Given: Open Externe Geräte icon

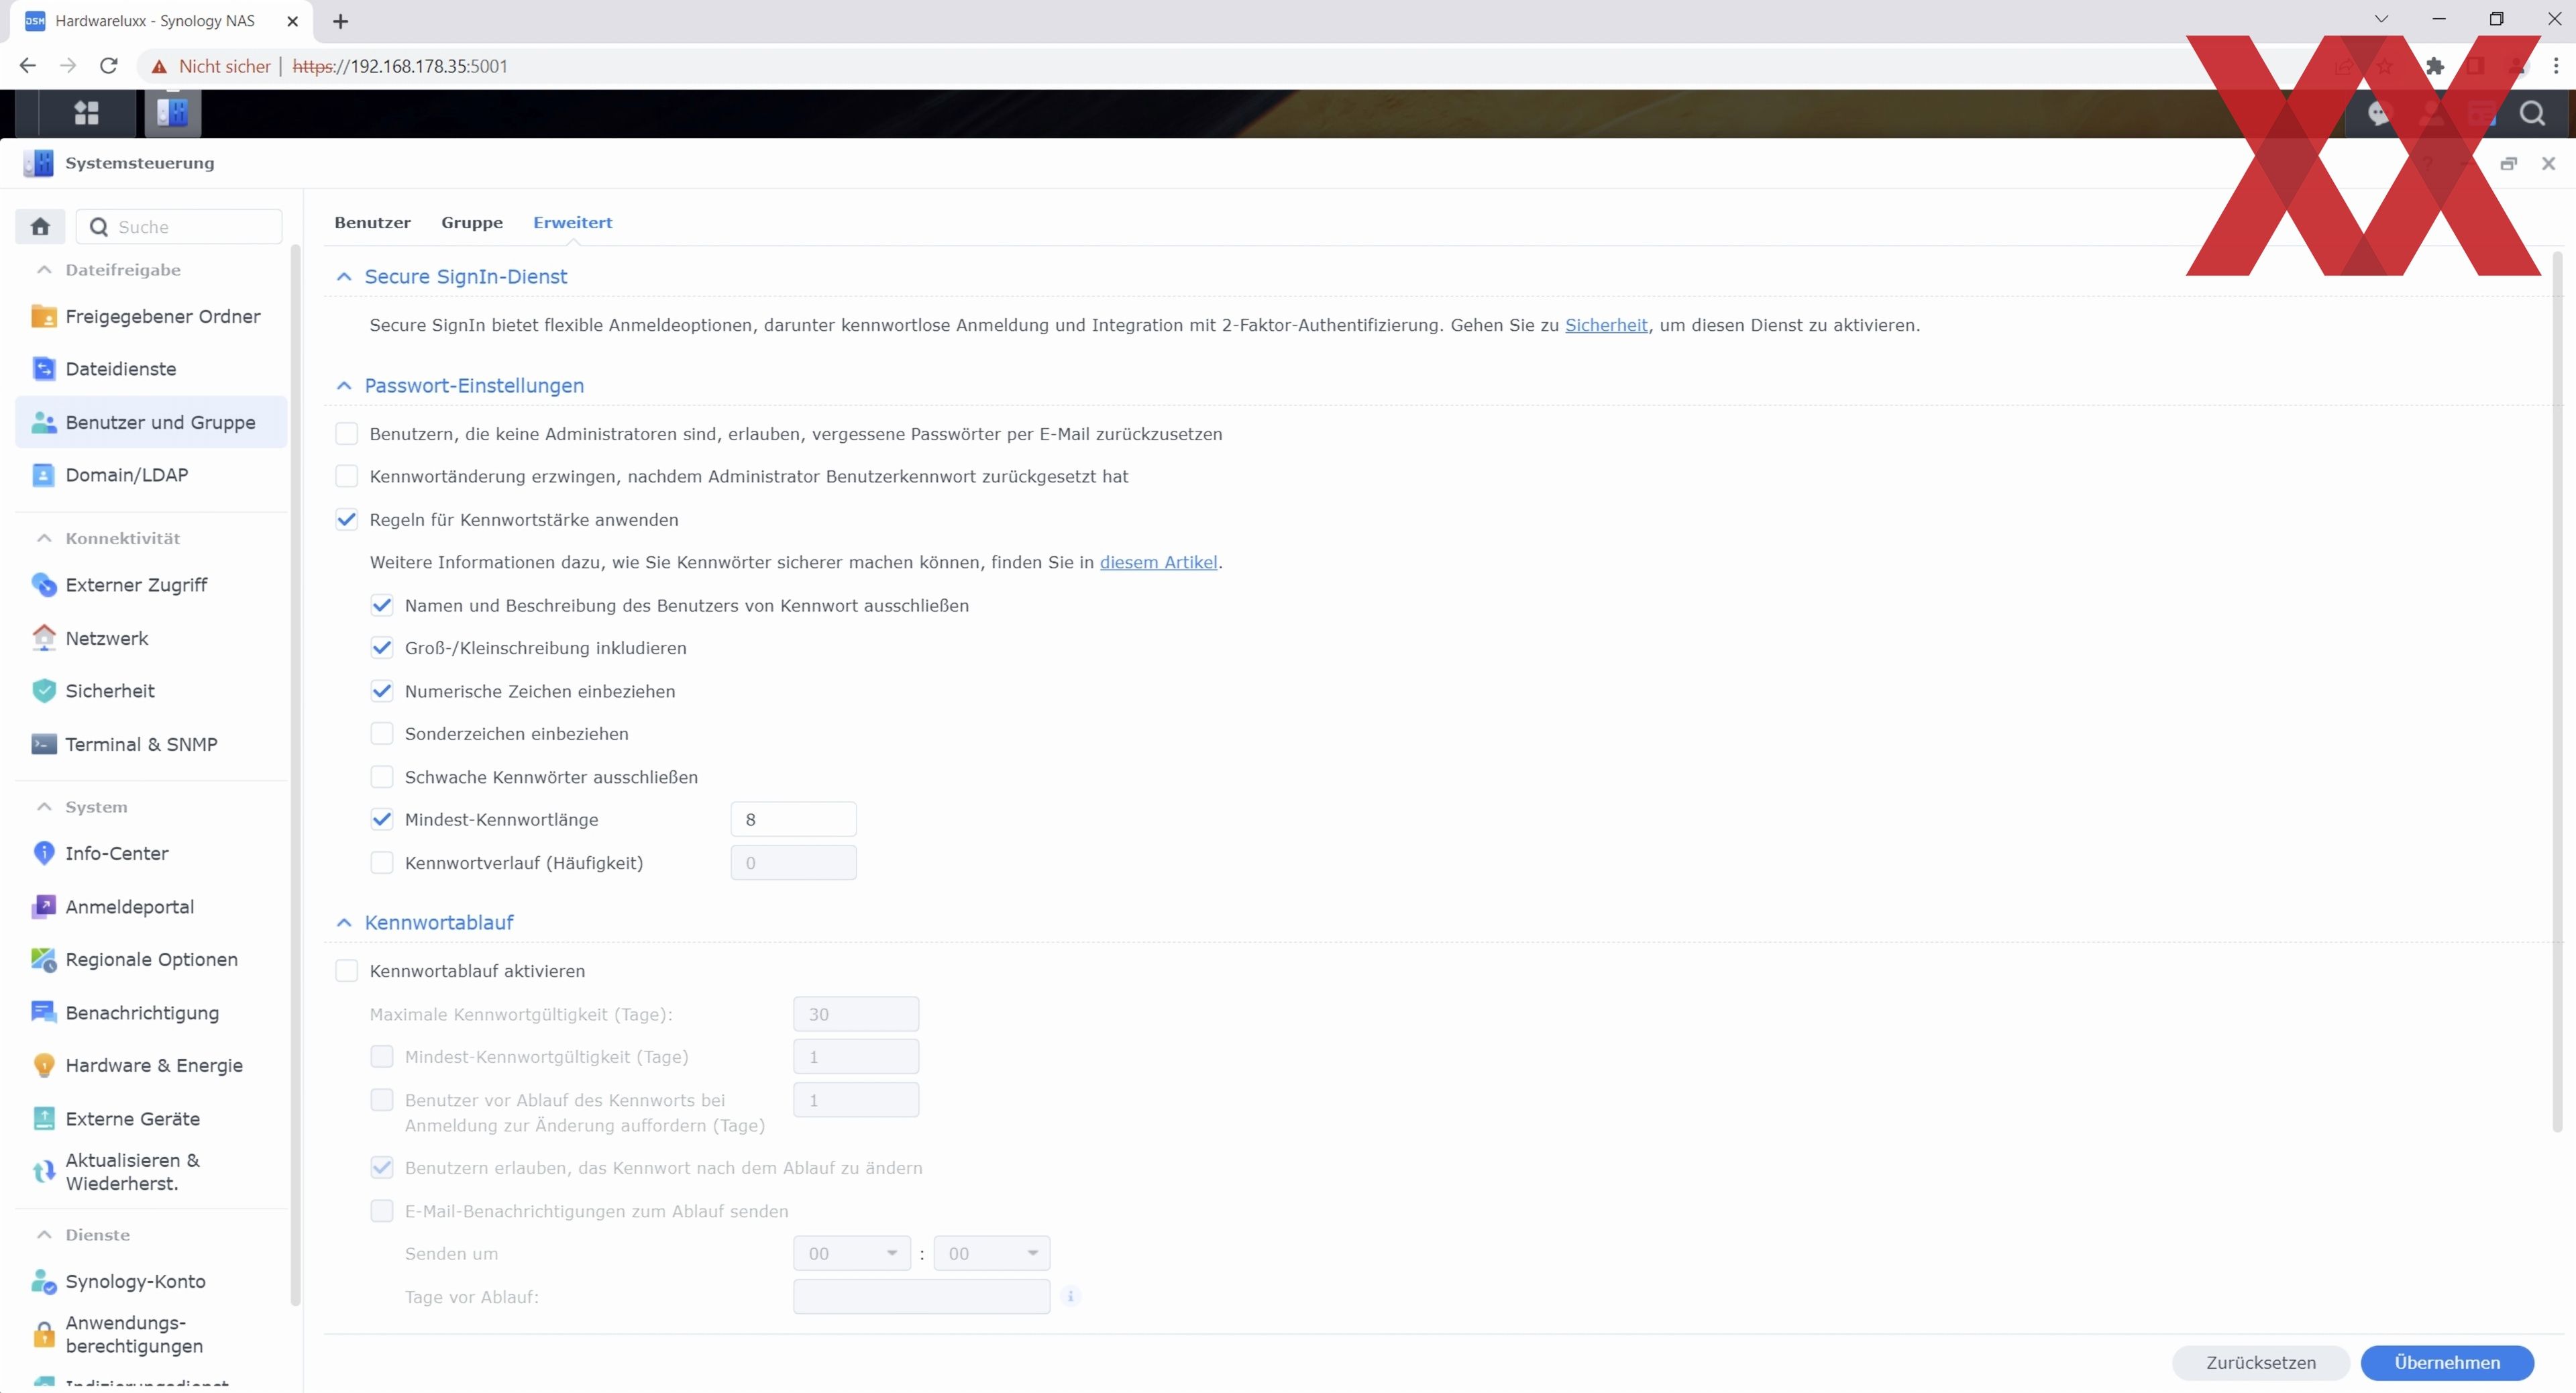Looking at the screenshot, I should click(x=44, y=1119).
